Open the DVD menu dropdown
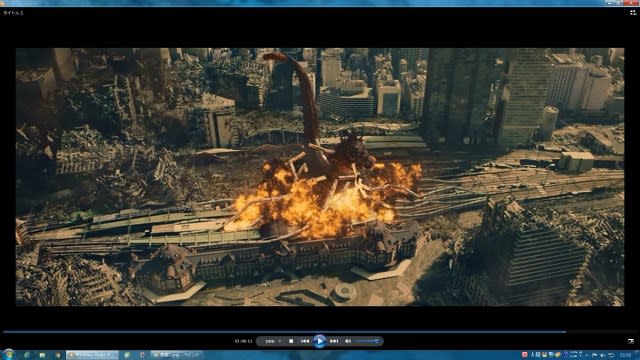 tap(272, 341)
